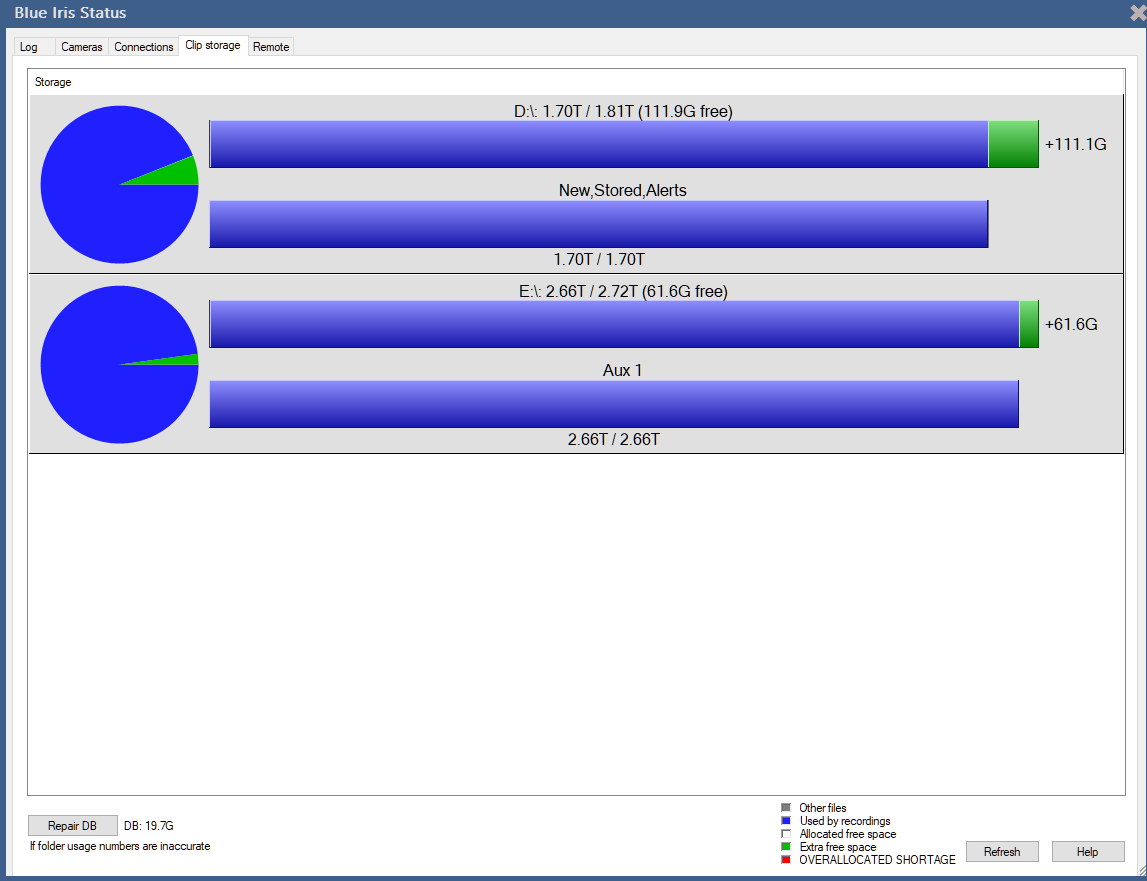Click the blue Used by recordings legend swatch
Viewport: 1147px width, 881px height.
coord(786,821)
